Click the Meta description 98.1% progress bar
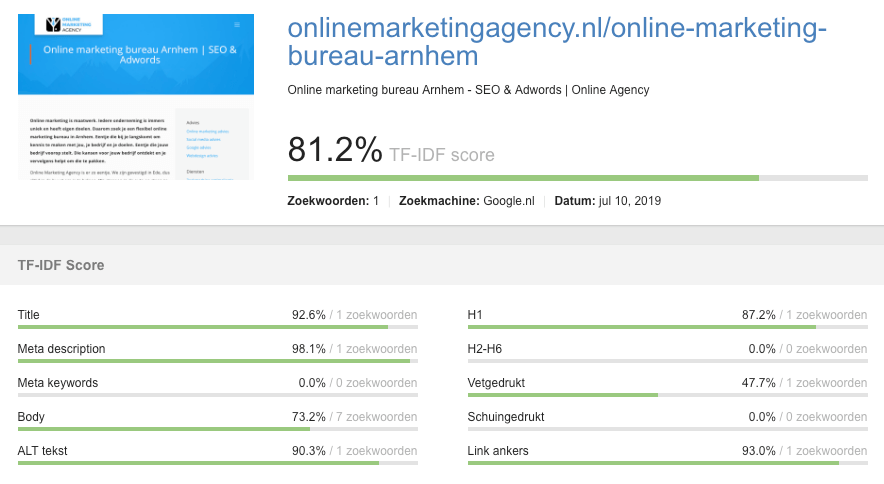The image size is (884, 484). click(x=218, y=361)
